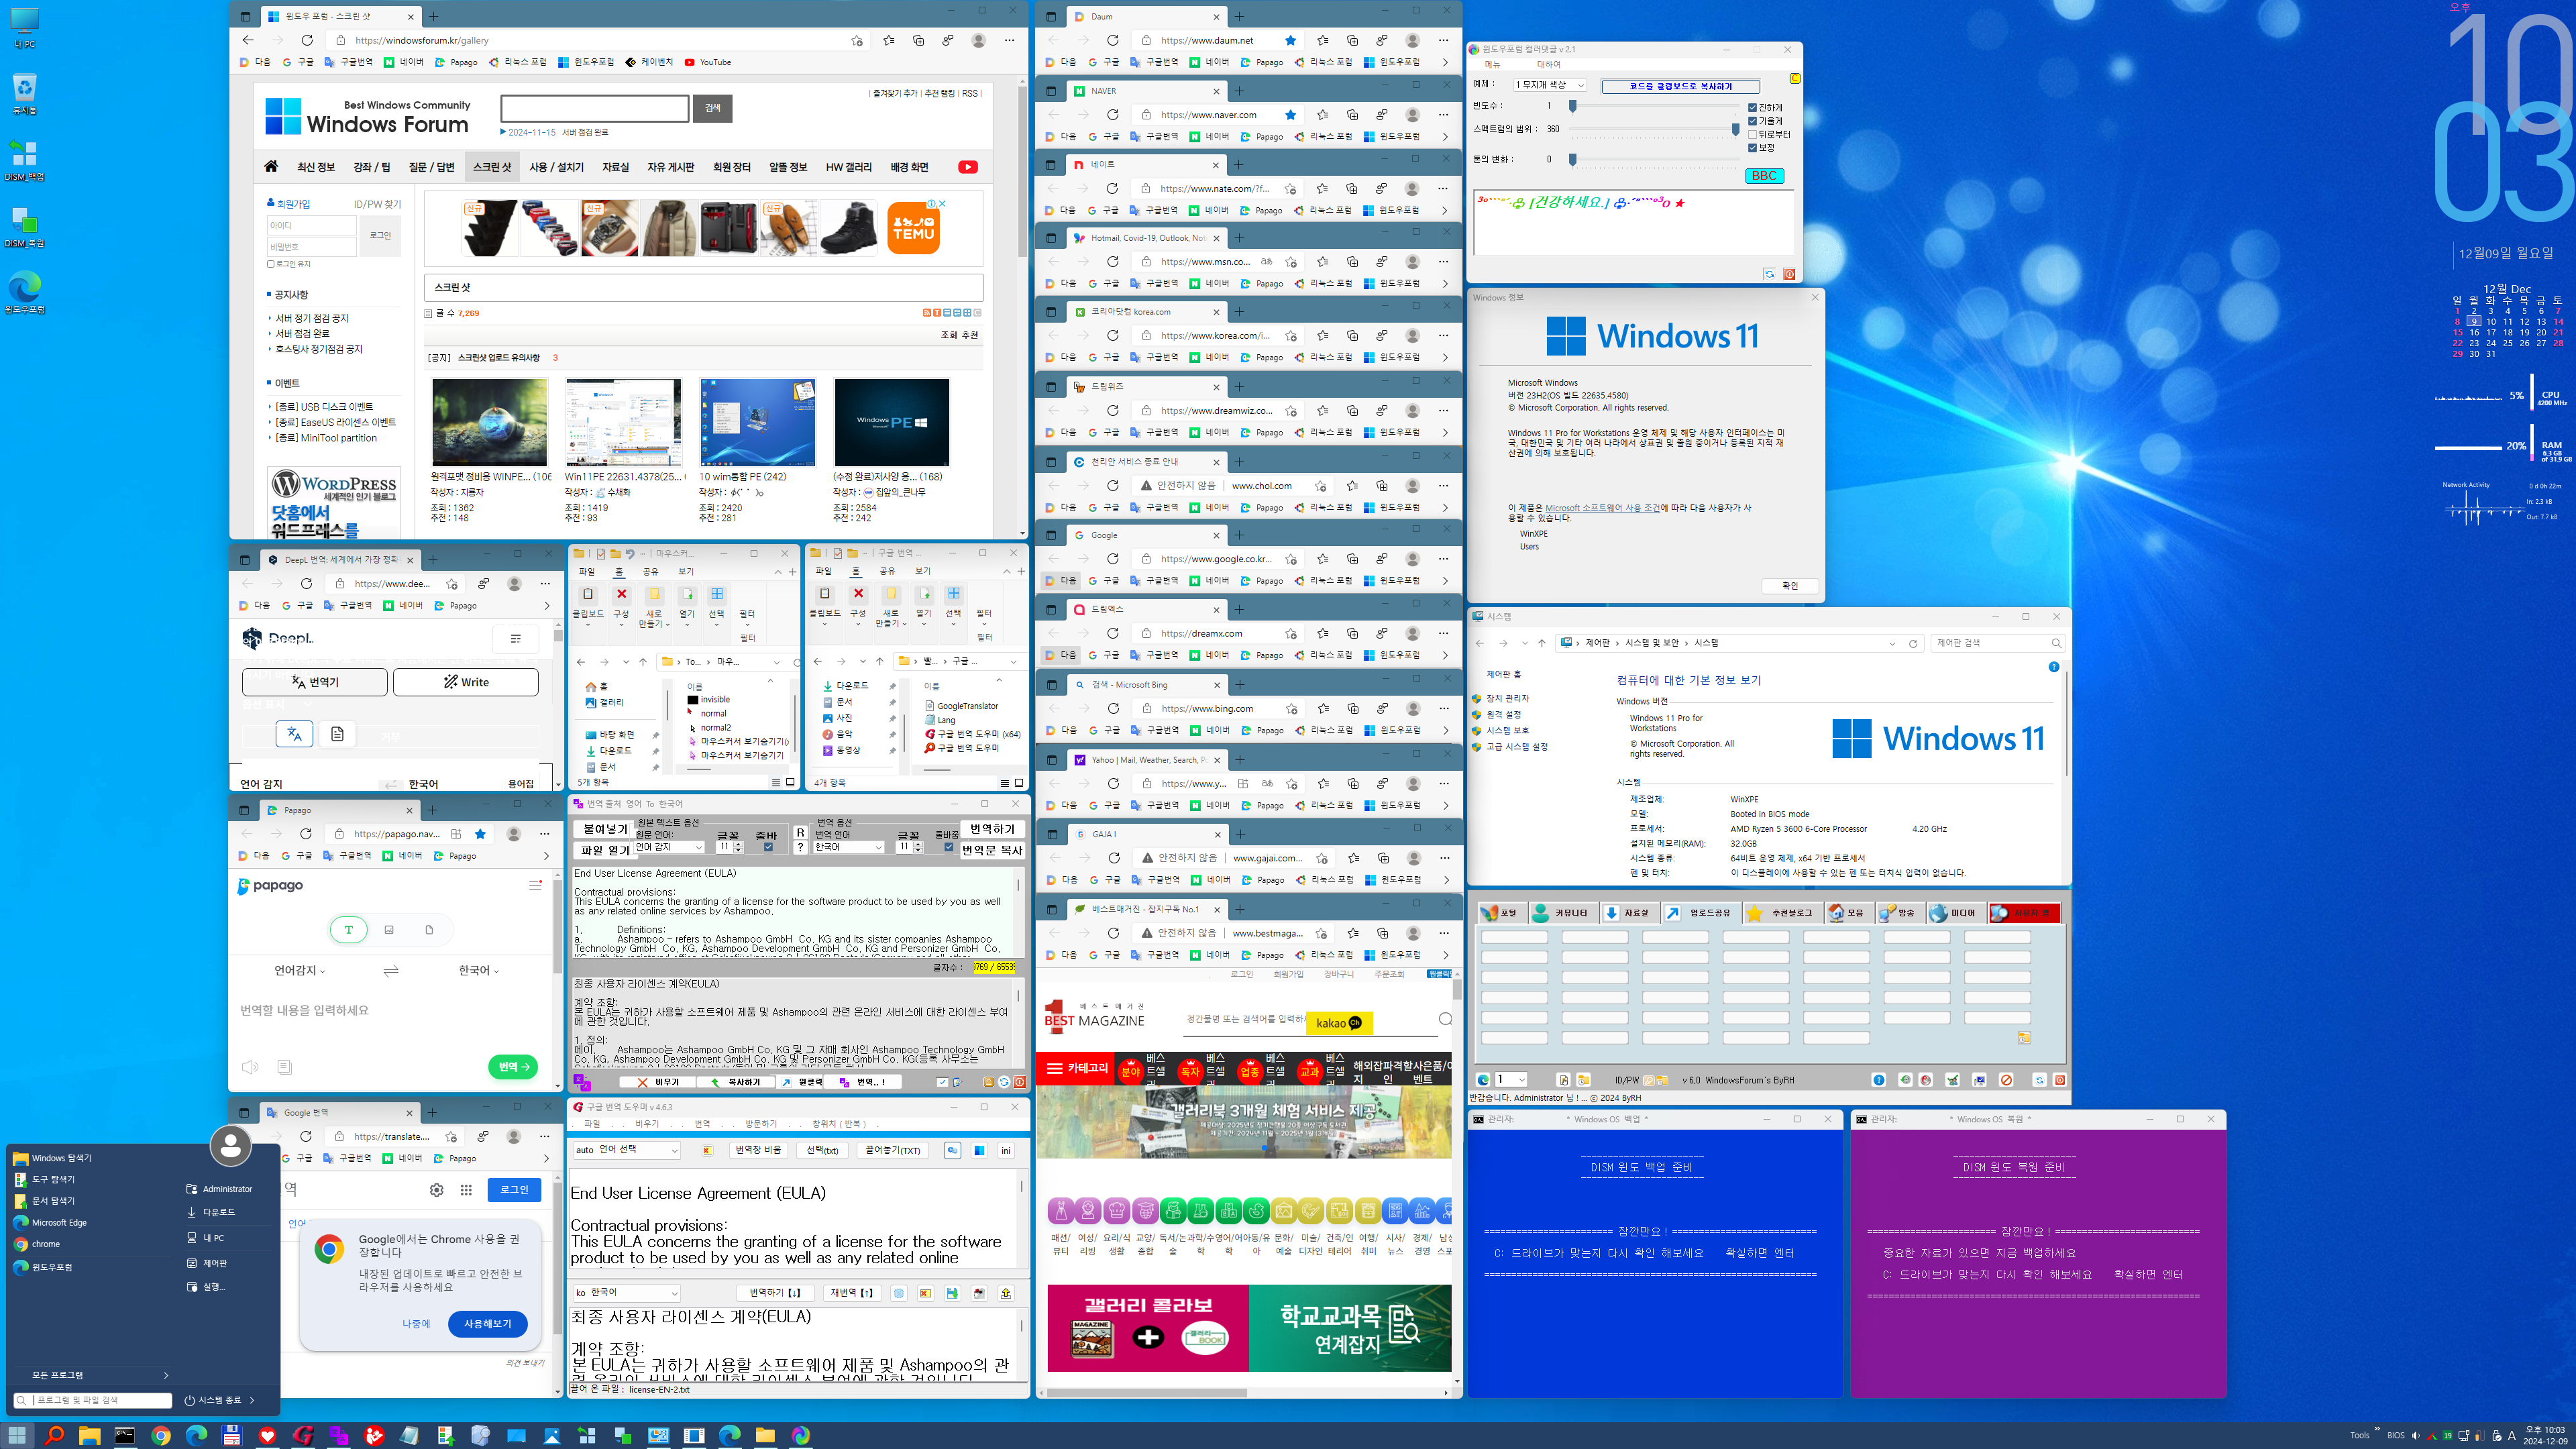Uncheck the 진하게 checkbox
The image size is (2576, 1449).
[1752, 108]
